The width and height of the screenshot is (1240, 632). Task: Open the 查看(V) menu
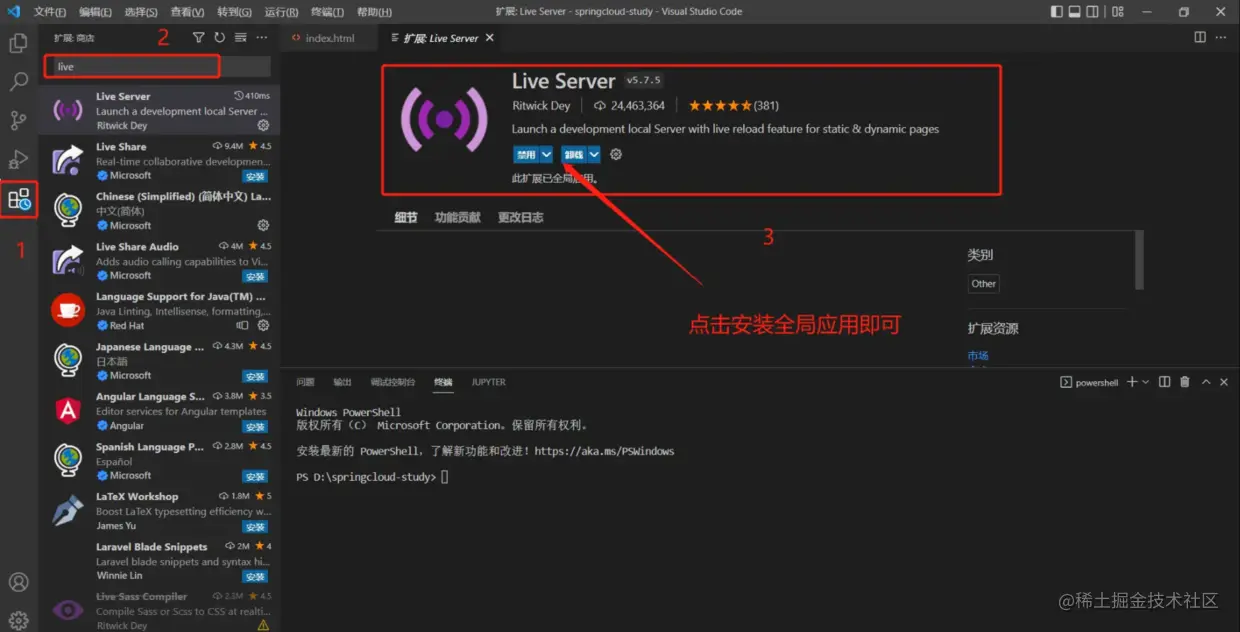tap(187, 12)
